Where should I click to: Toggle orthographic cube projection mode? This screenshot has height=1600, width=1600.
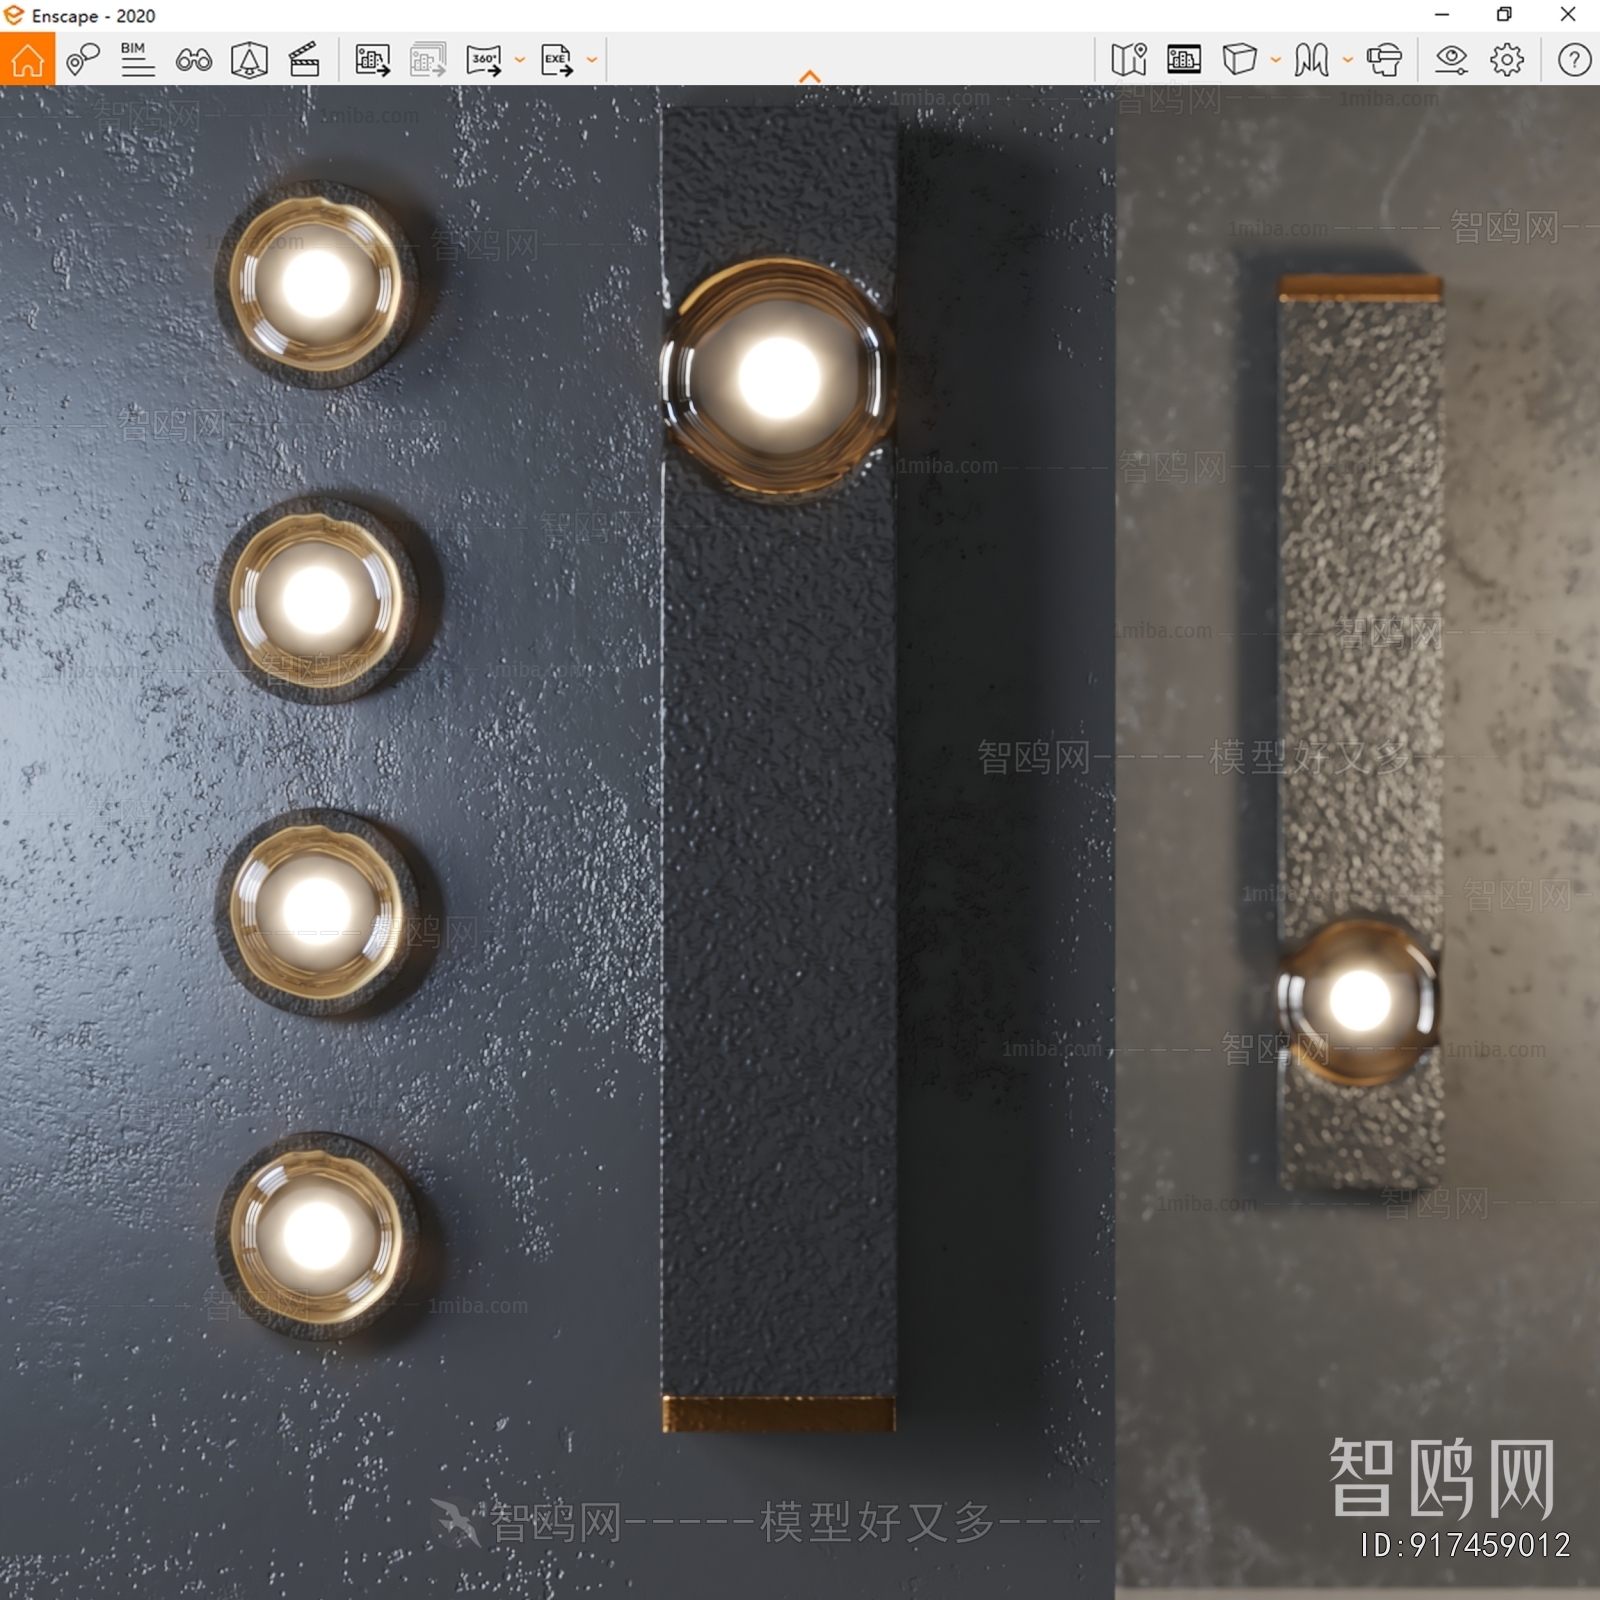pyautogui.click(x=1239, y=60)
